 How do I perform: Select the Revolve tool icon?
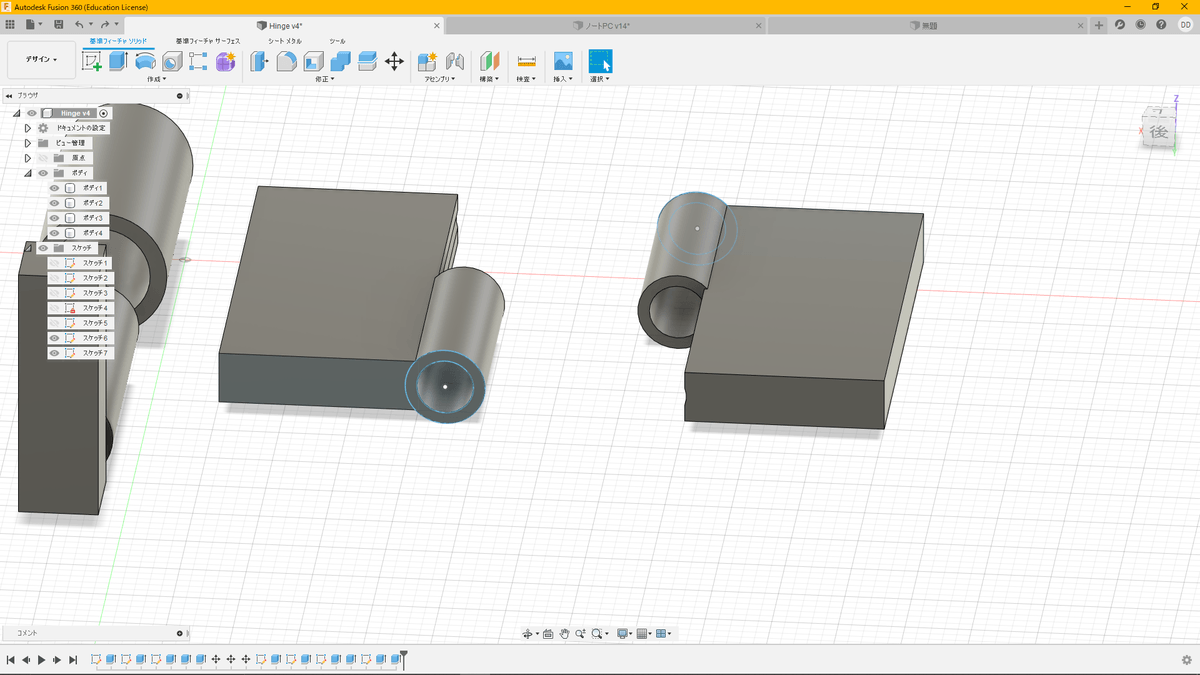pyautogui.click(x=145, y=61)
